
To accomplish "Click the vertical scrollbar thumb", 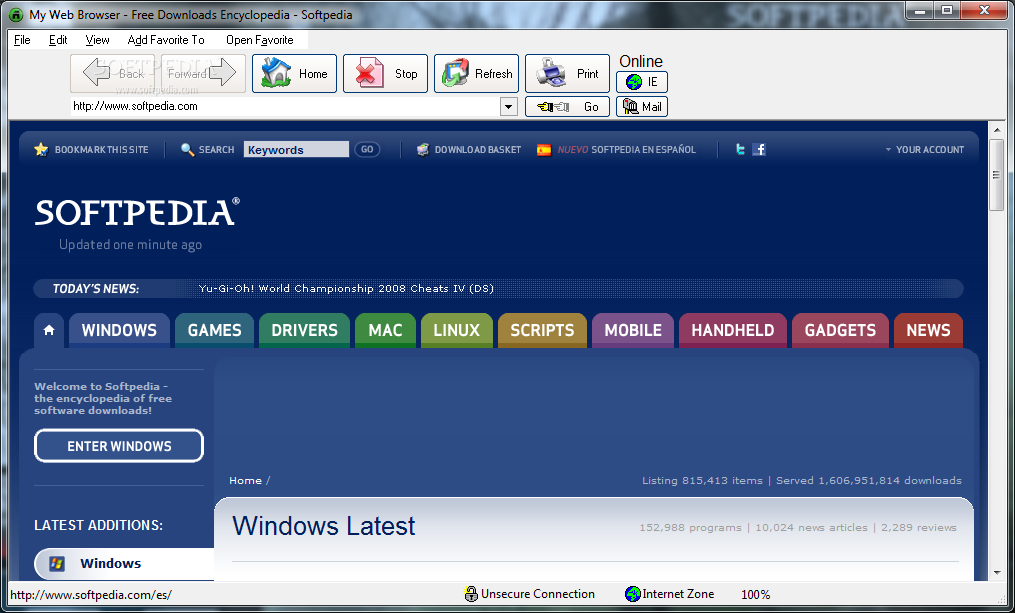I will (x=996, y=175).
